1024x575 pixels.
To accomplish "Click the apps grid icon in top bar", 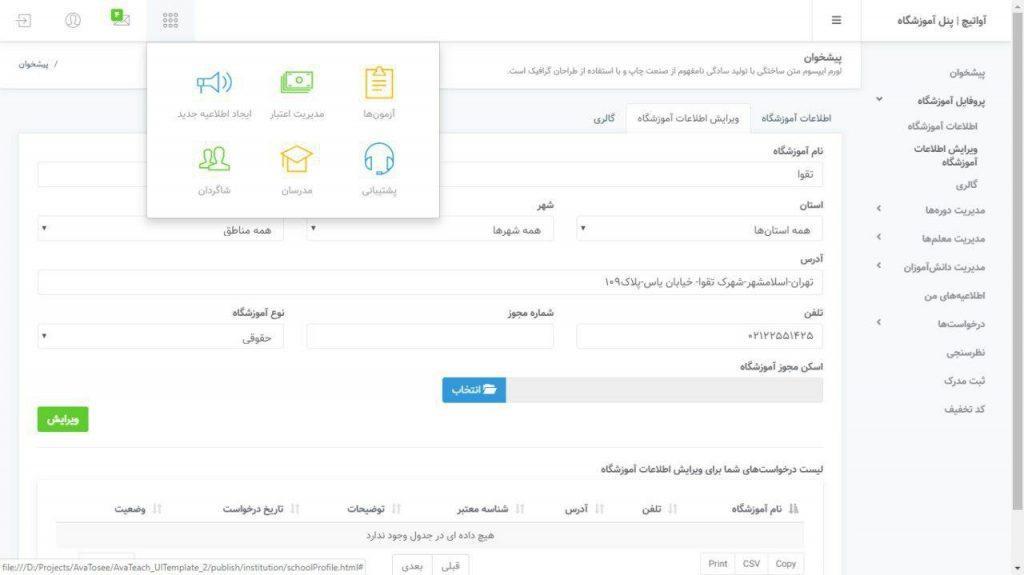I will coord(170,20).
